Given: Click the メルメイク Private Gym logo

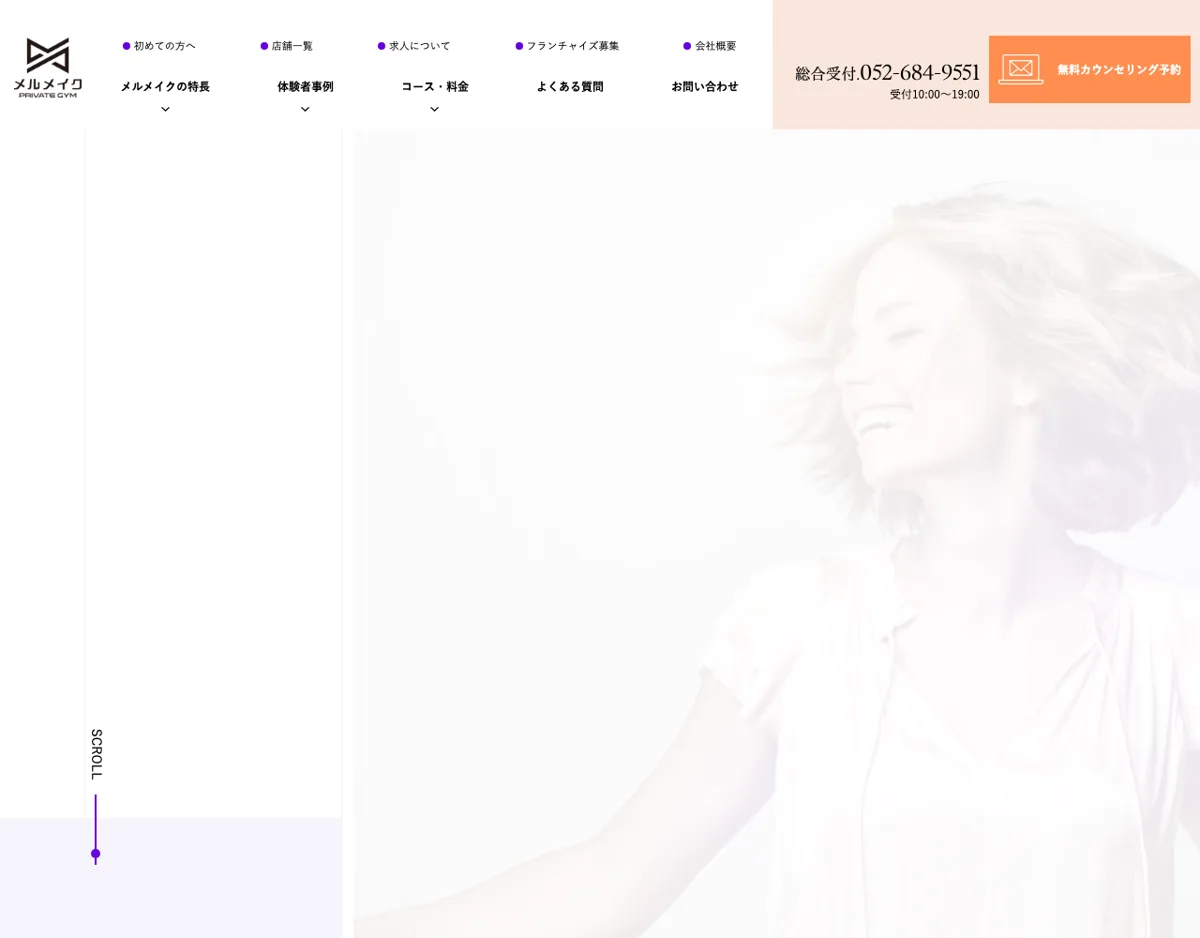Looking at the screenshot, I should pos(47,68).
